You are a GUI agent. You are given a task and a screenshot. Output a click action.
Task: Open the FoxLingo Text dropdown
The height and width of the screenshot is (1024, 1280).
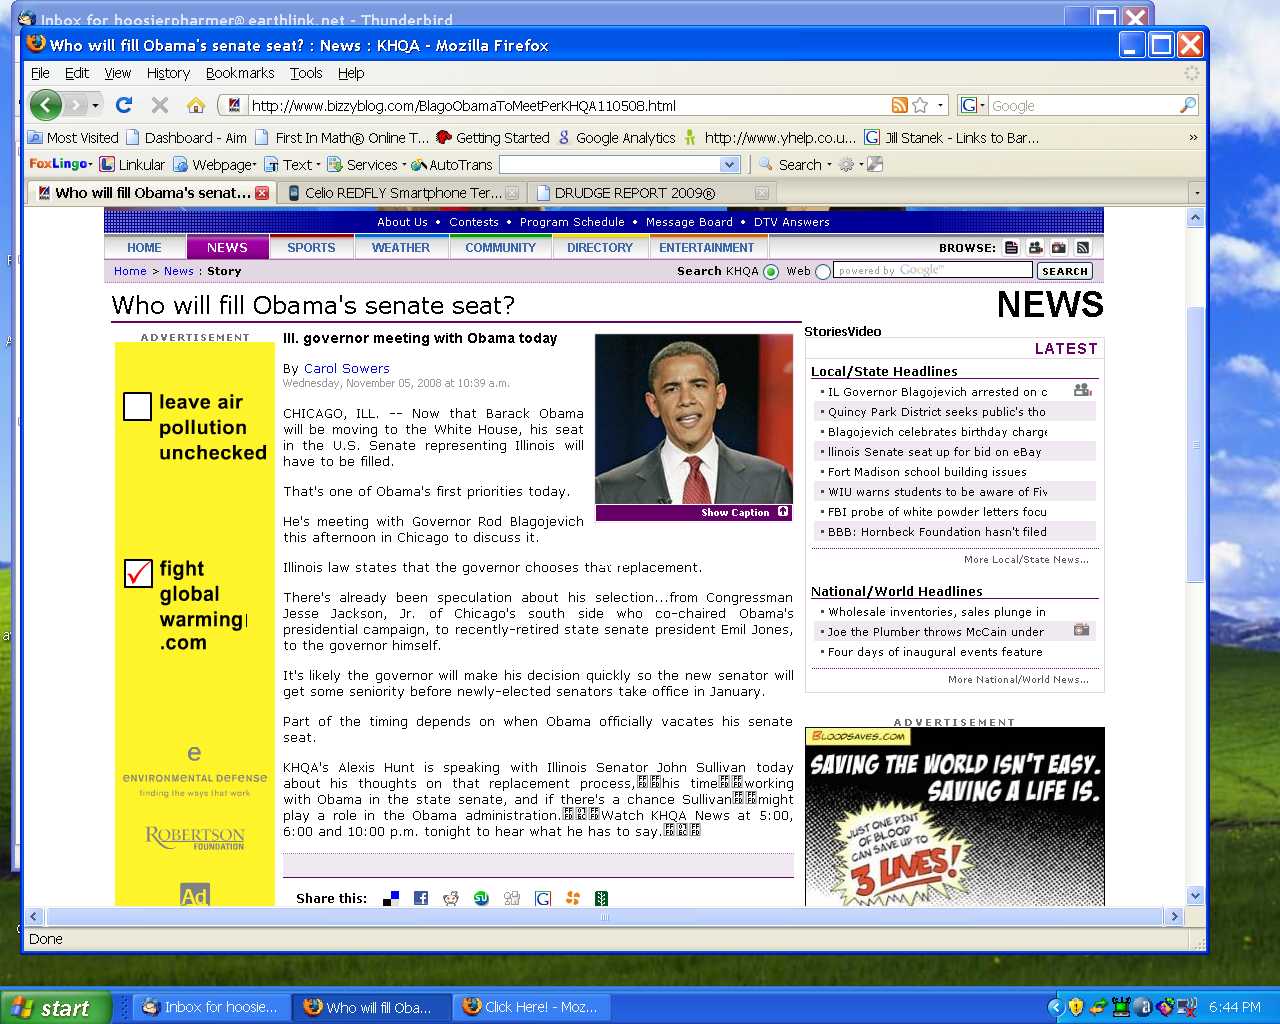point(292,165)
